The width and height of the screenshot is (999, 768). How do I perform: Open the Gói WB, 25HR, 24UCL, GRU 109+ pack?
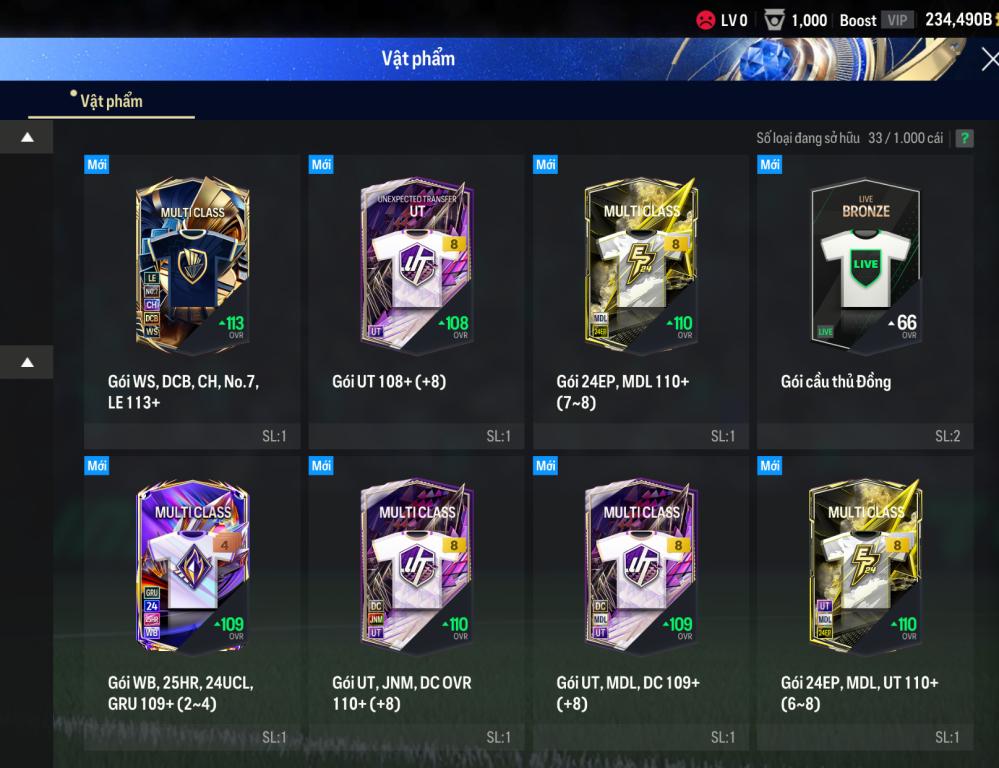pyautogui.click(x=192, y=603)
